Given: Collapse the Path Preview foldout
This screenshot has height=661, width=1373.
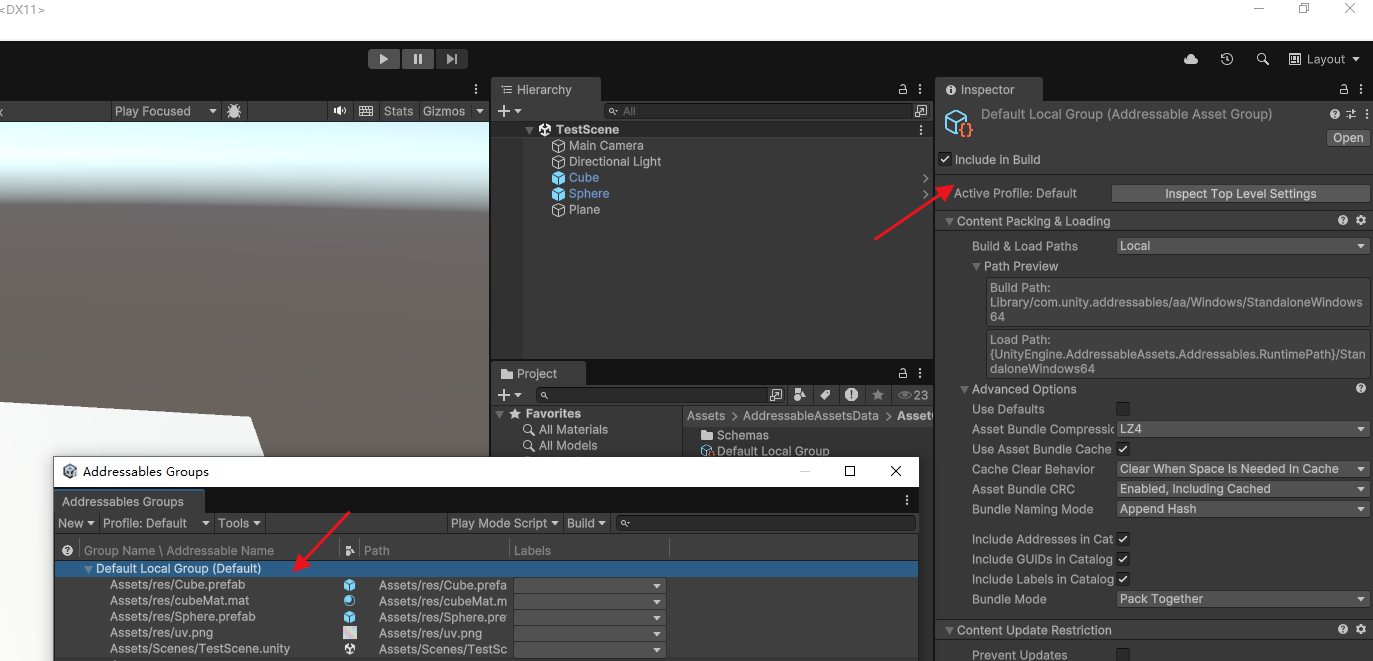Looking at the screenshot, I should [976, 267].
